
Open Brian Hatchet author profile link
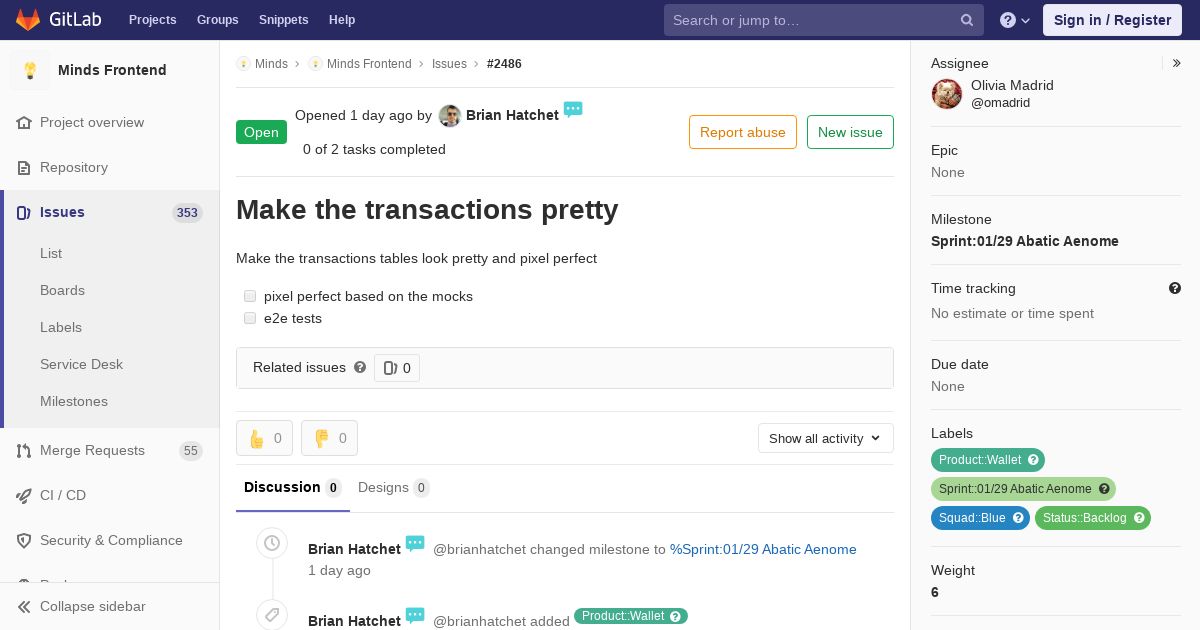pos(512,115)
